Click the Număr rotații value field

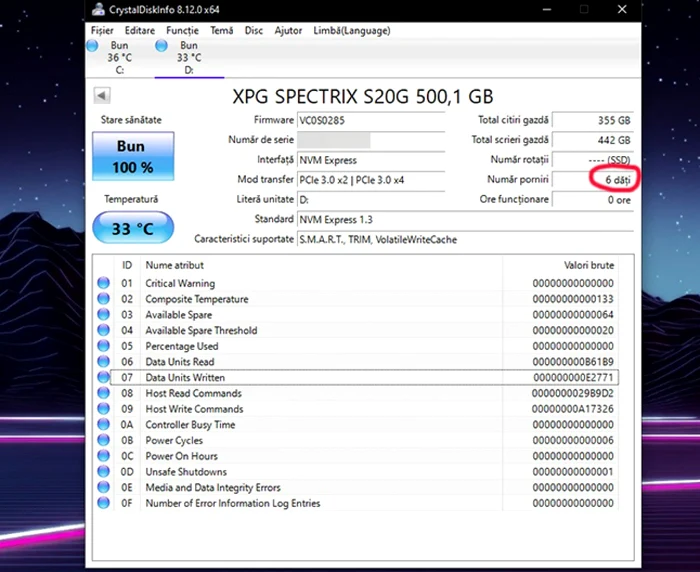pos(593,160)
